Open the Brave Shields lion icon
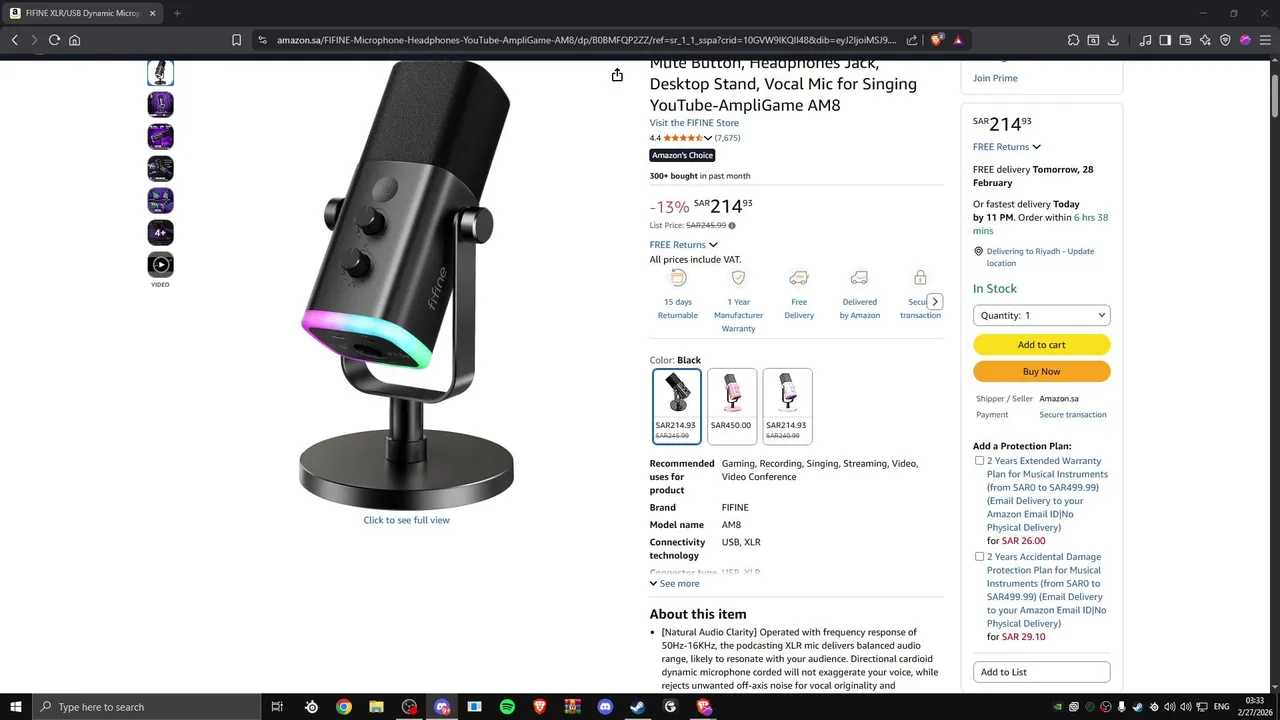This screenshot has height=720, width=1280. 937,40
